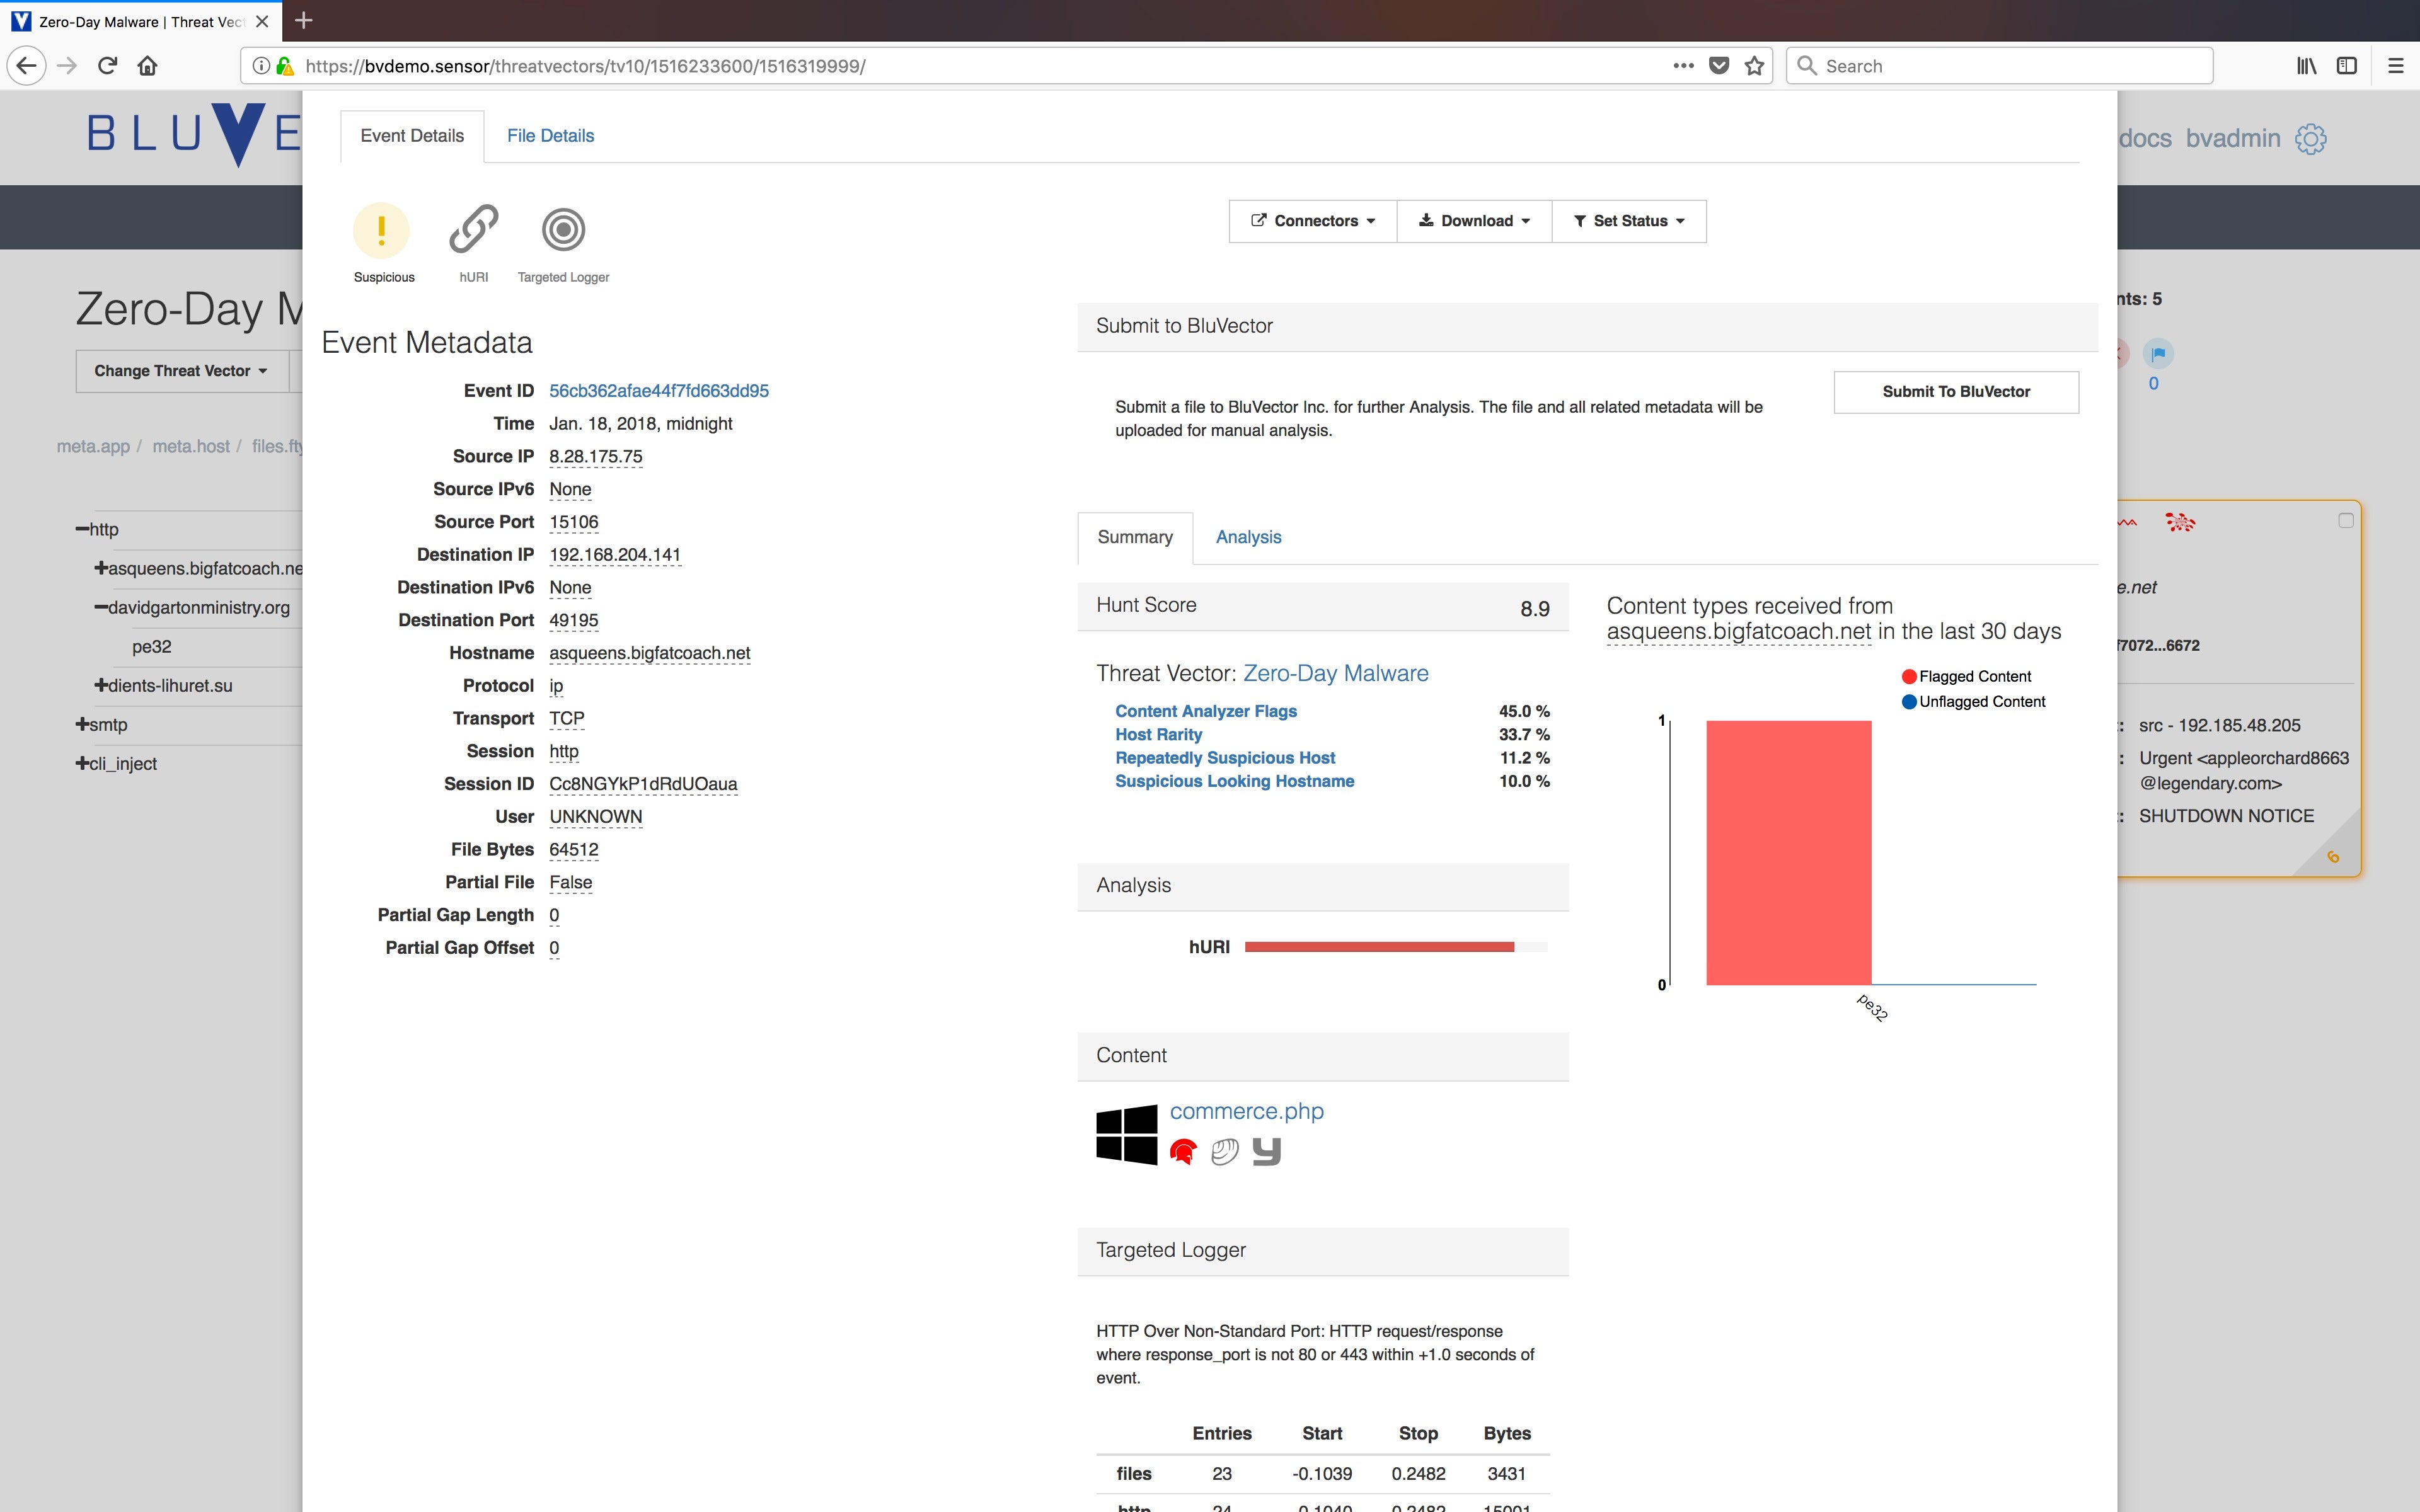This screenshot has height=1512, width=2420.
Task: Reload the page in the browser
Action: [107, 66]
